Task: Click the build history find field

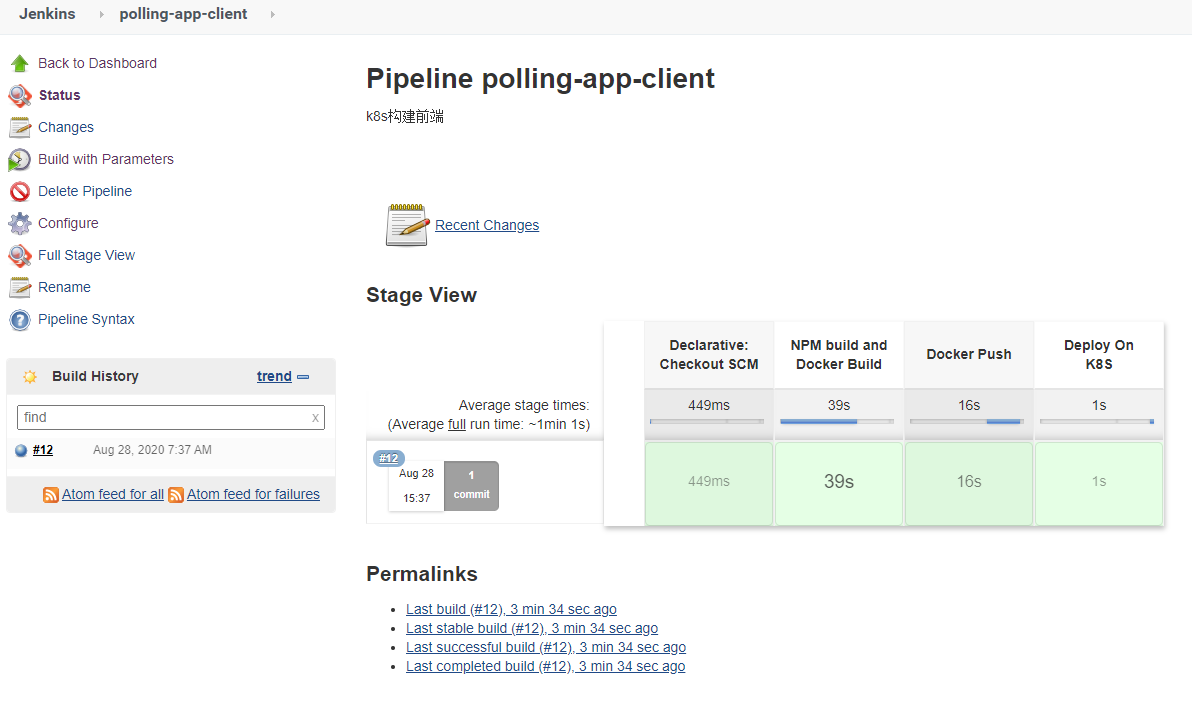Action: click(165, 417)
